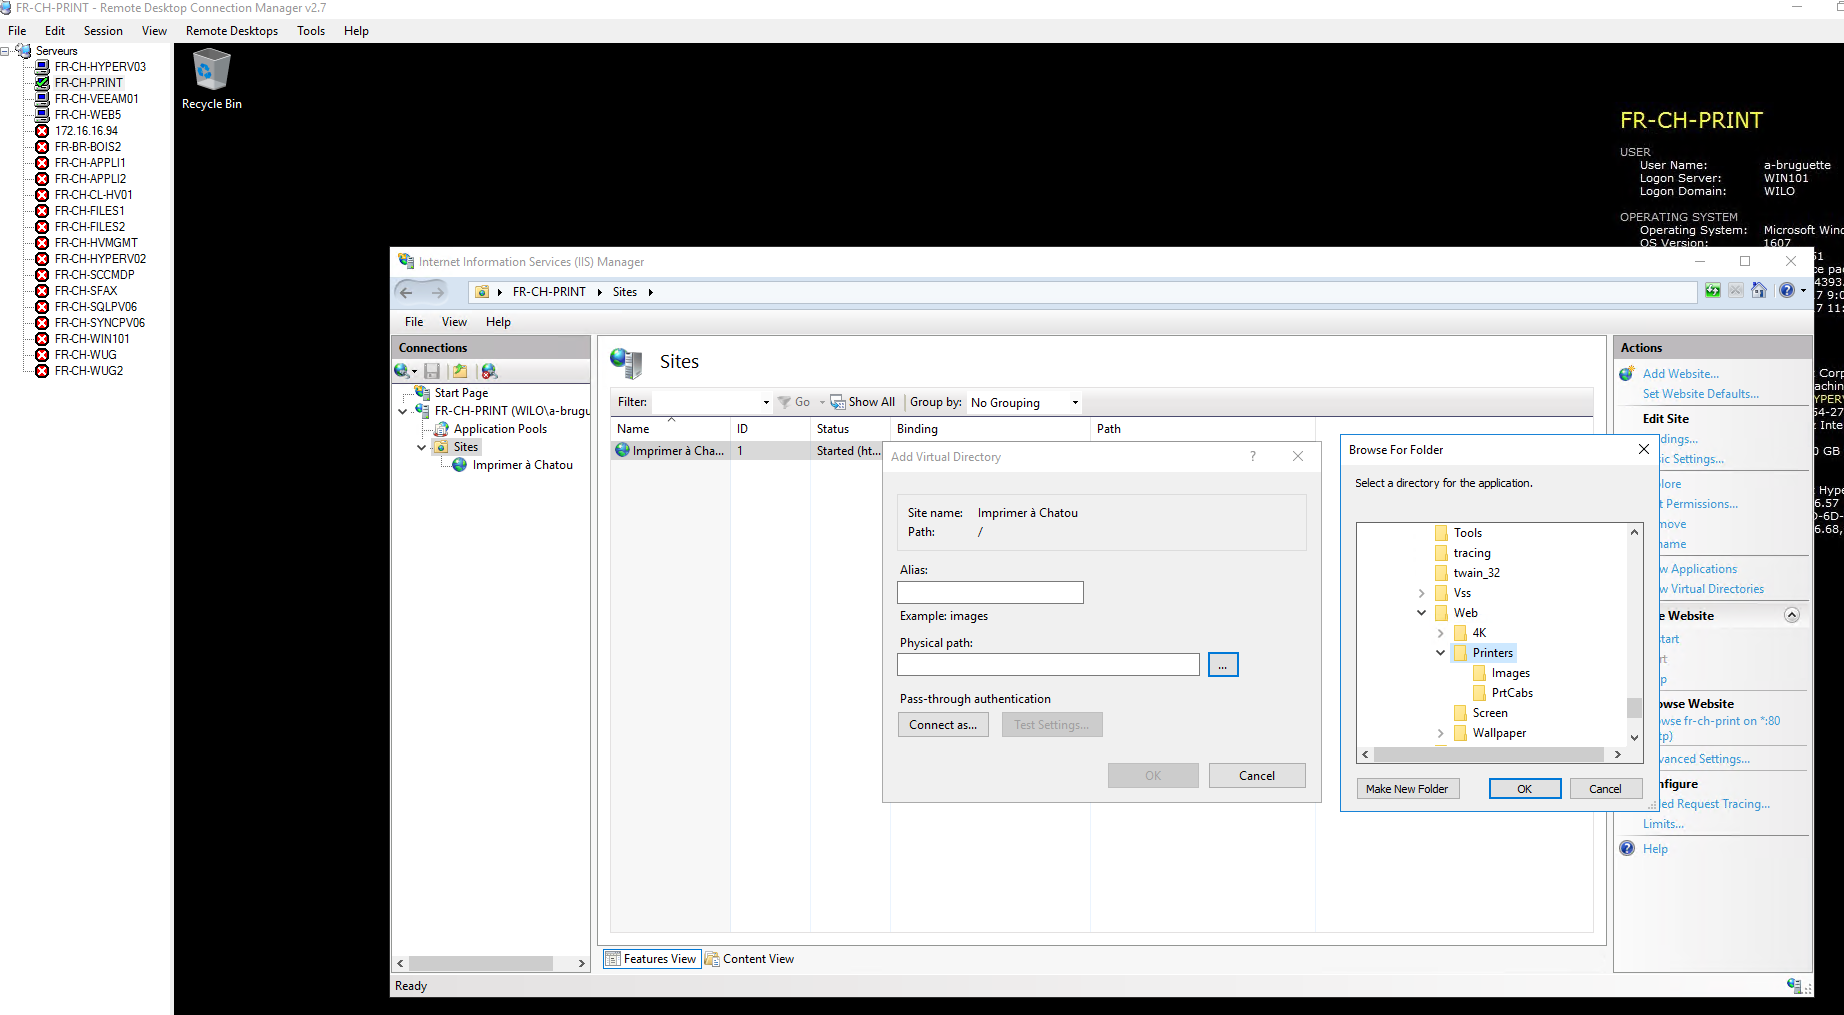Viewport: 1844px width, 1015px height.
Task: Open the Remote Desktops menu
Action: coord(232,31)
